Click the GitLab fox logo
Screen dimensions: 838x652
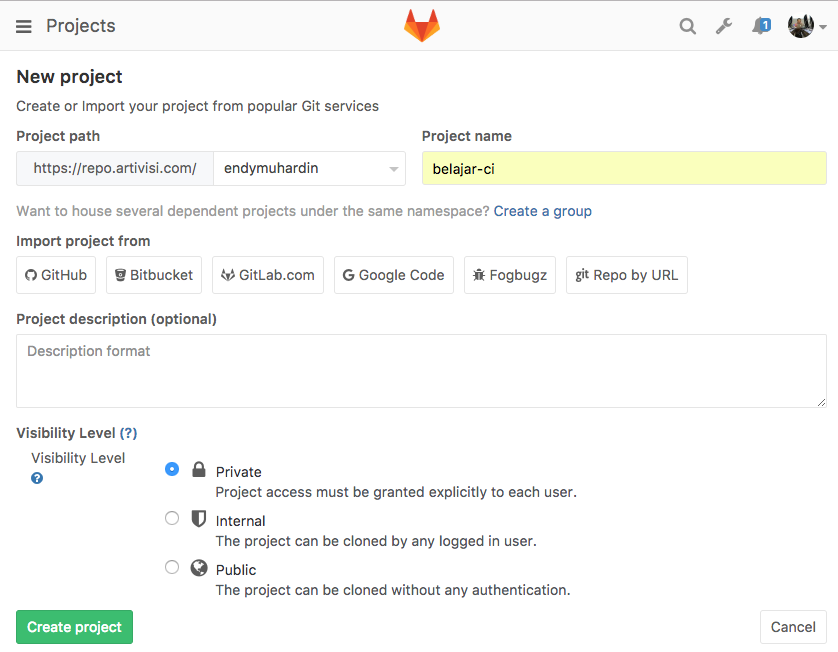click(422, 25)
